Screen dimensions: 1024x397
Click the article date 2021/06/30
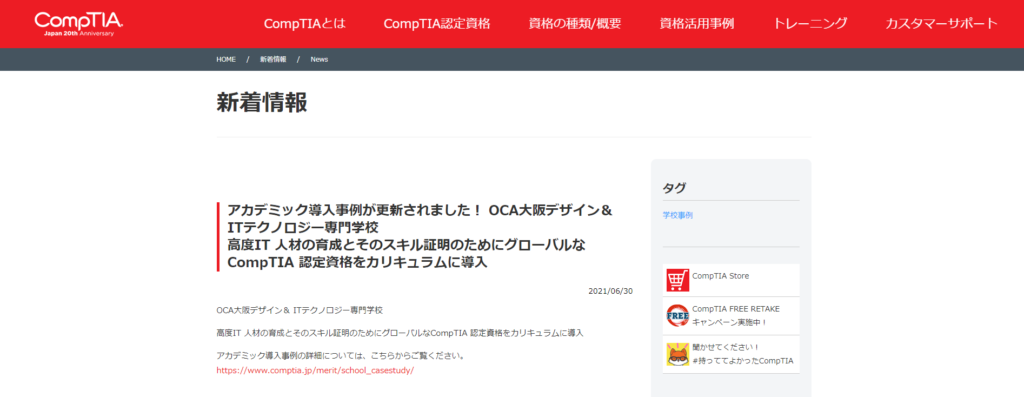point(611,291)
